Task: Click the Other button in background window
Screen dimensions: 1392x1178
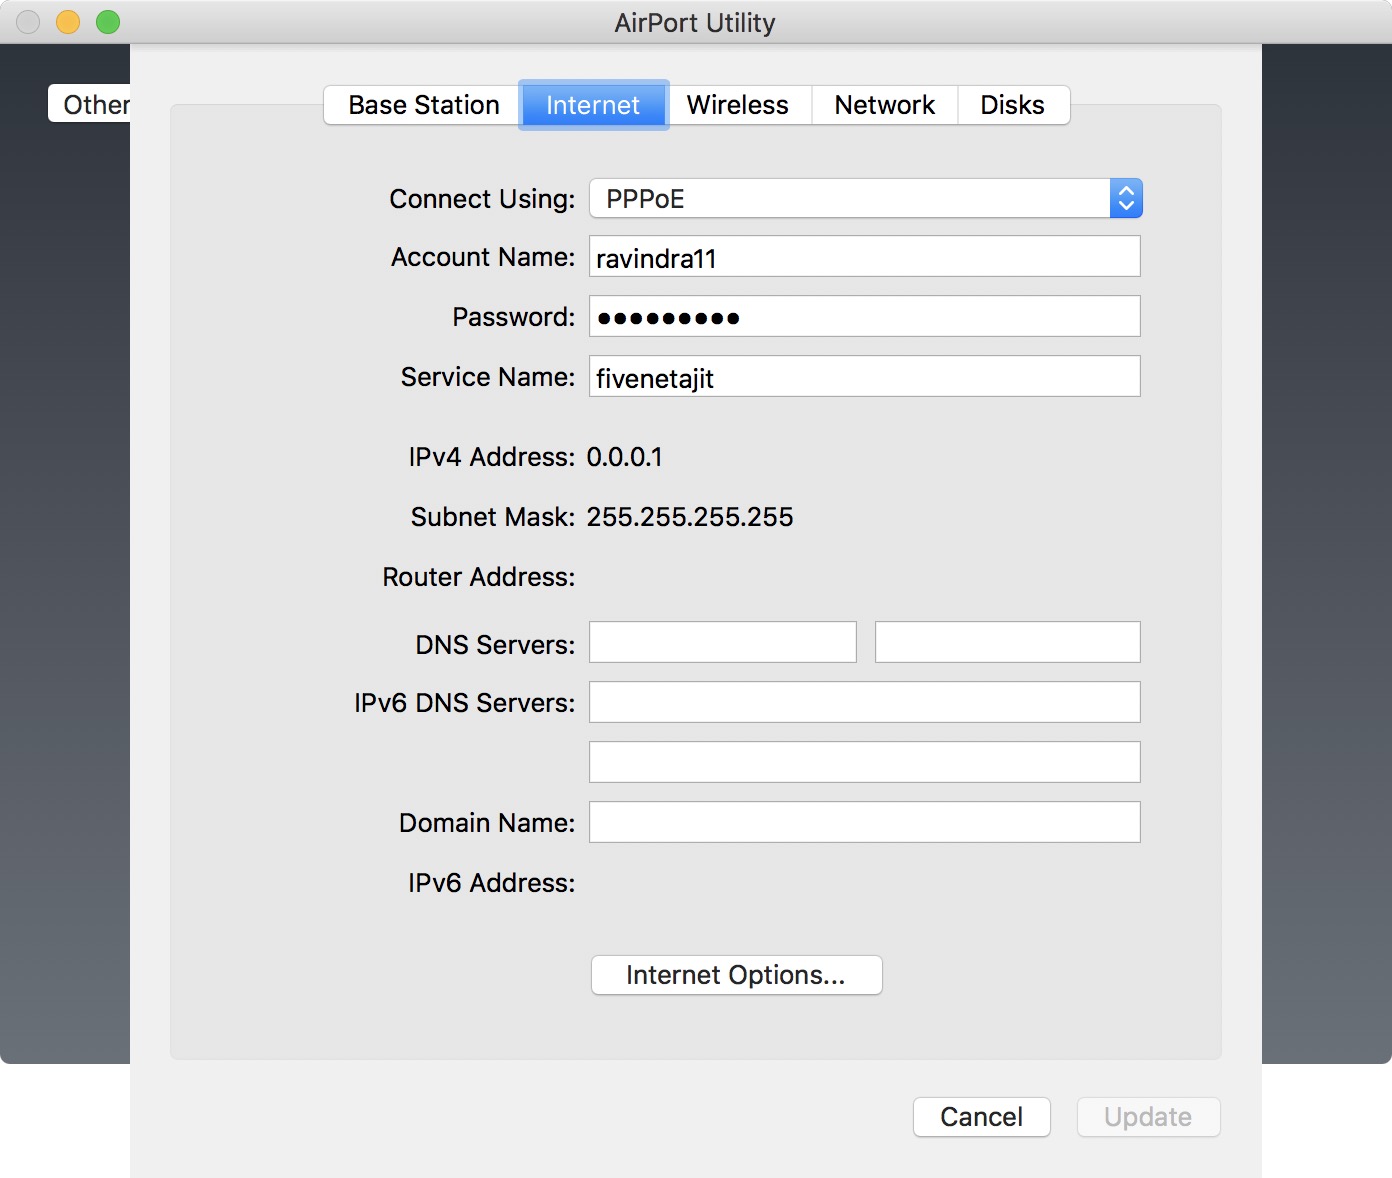Action: (90, 104)
